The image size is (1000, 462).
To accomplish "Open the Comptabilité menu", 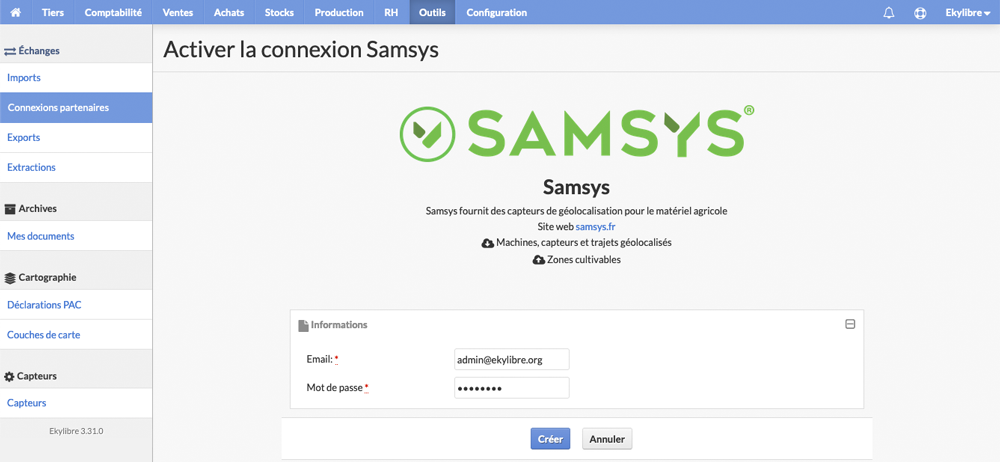I will 113,12.
